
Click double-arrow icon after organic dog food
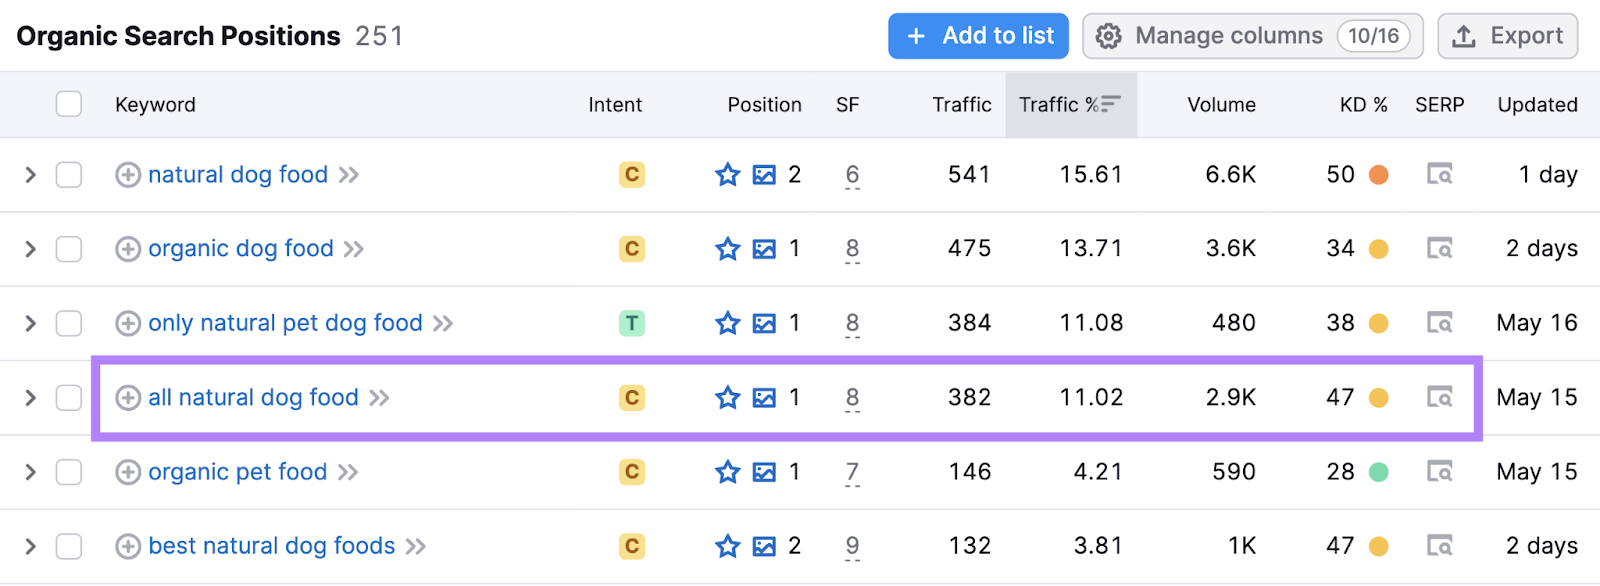(x=354, y=250)
